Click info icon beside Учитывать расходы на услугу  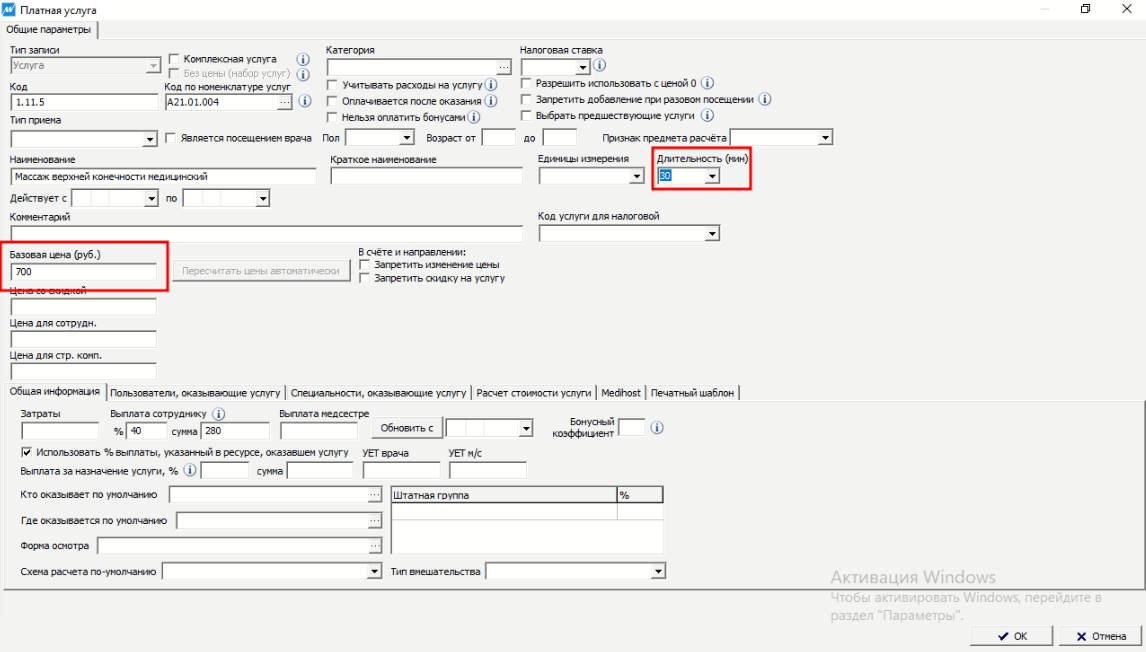[x=491, y=86]
